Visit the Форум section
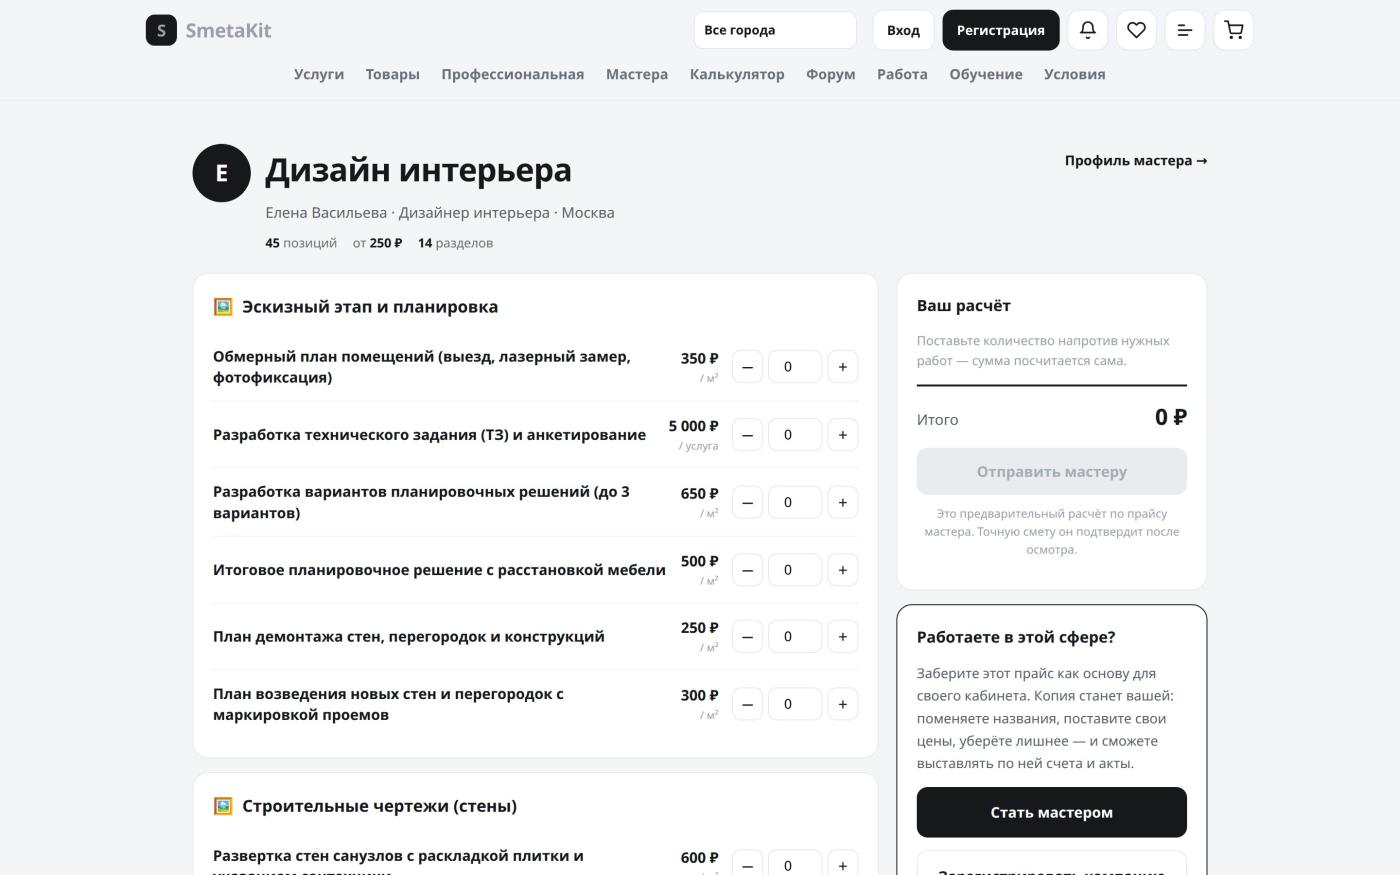The height and width of the screenshot is (875, 1400). coord(831,74)
